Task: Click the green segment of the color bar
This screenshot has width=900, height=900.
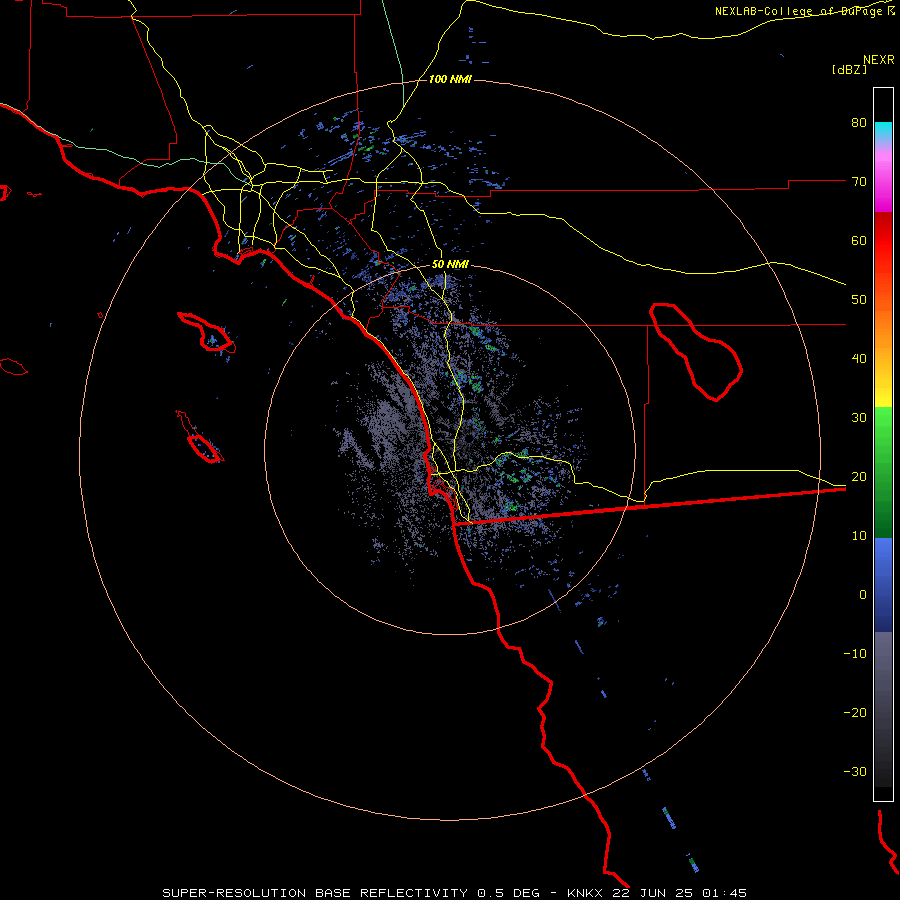Action: [883, 472]
